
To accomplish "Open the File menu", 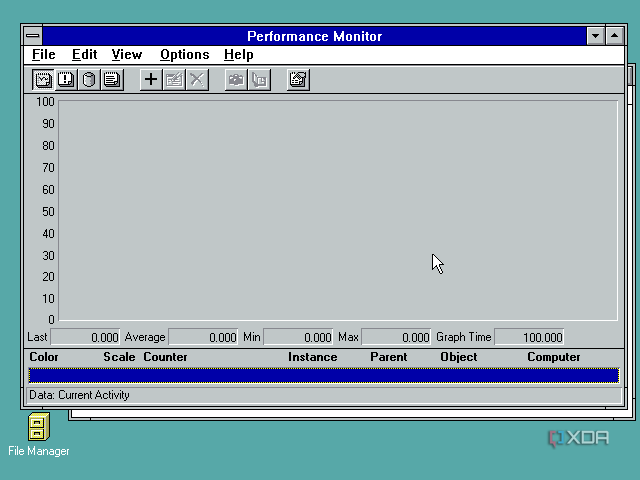I will (44, 55).
